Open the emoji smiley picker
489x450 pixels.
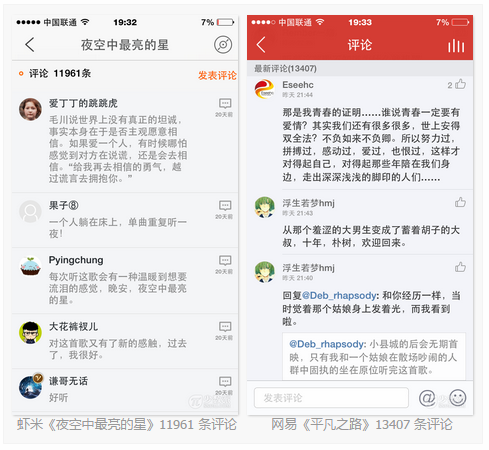(458, 398)
